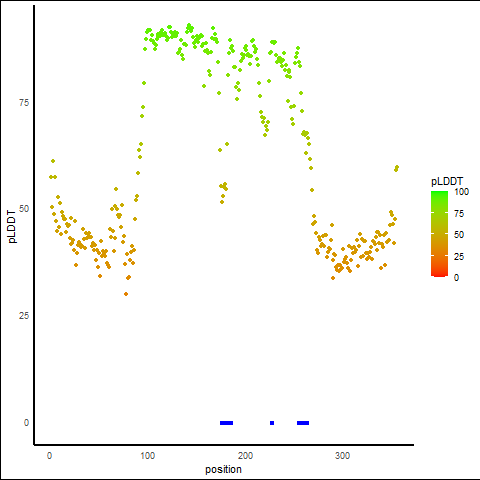Click the lowest orange data point in the plot
The image size is (480, 480).
click(126, 294)
